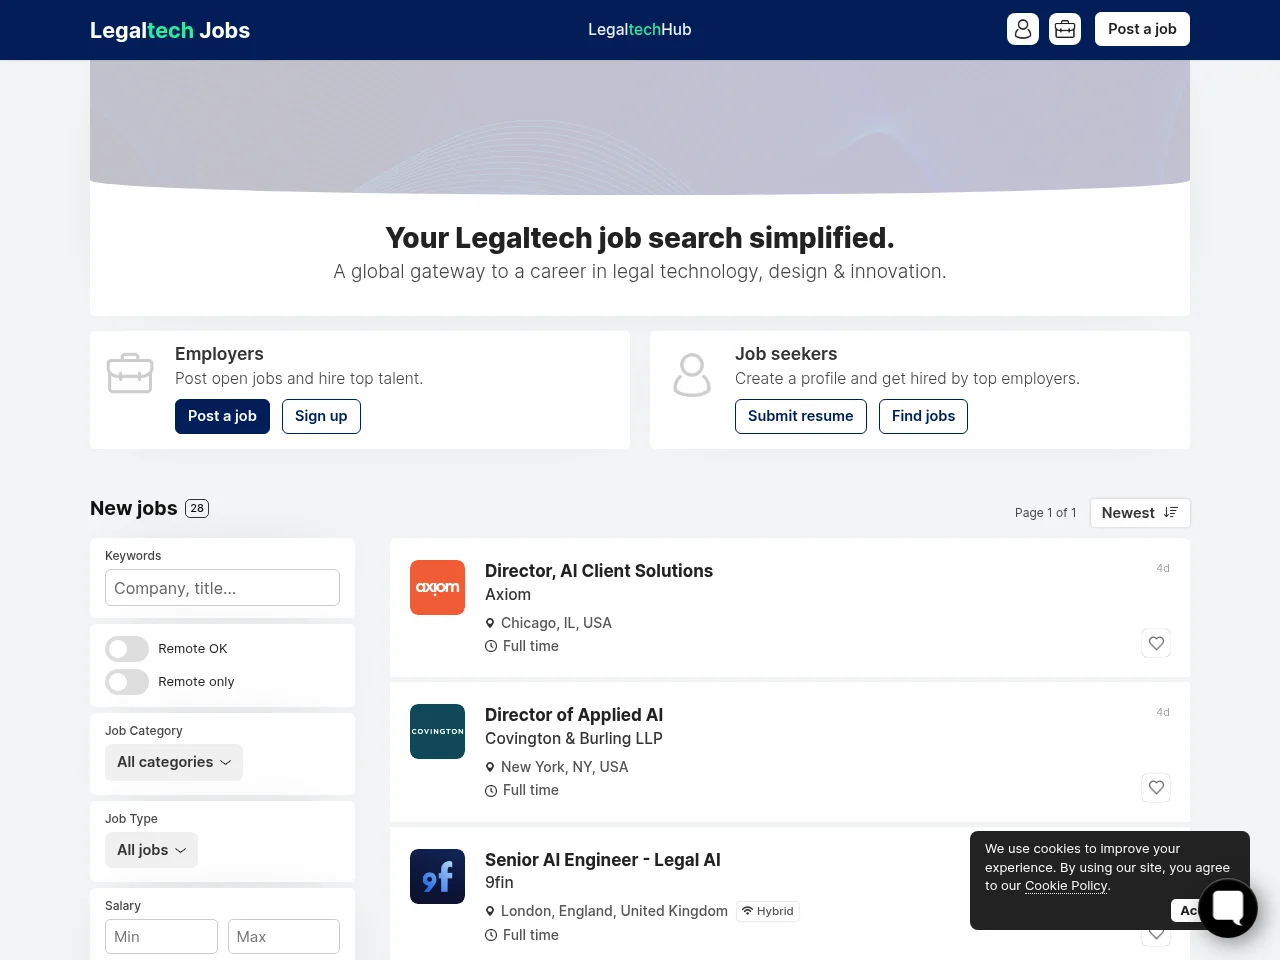Viewport: 1280px width, 960px height.
Task: Open the Newest sort dropdown
Action: [x=1140, y=513]
